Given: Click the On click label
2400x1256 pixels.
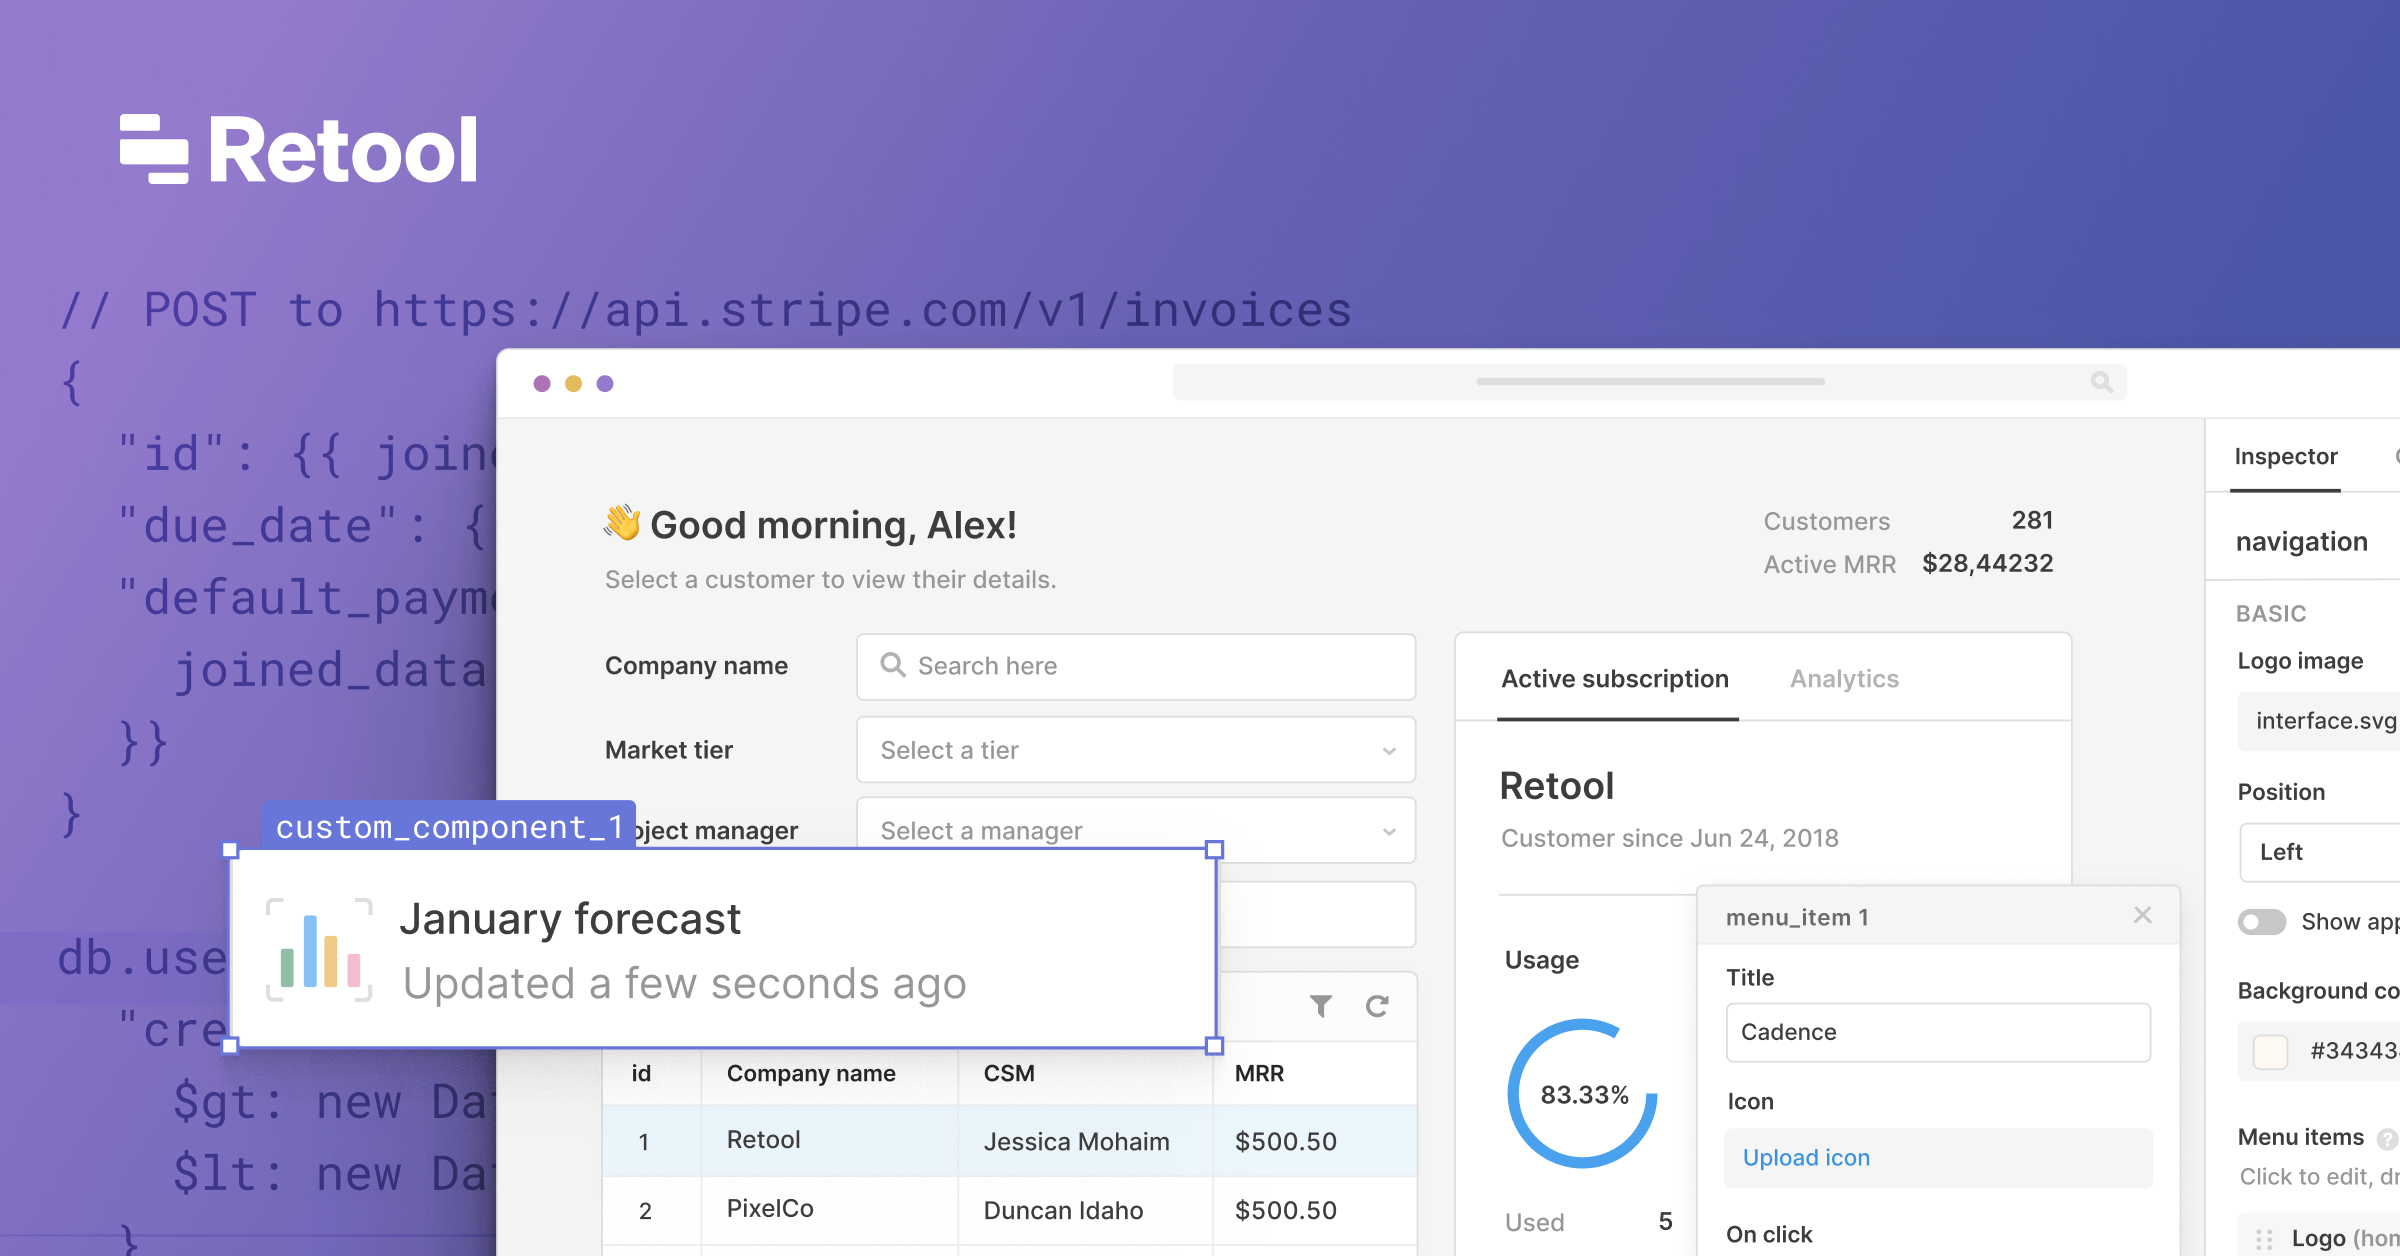Looking at the screenshot, I should coord(1769,1235).
